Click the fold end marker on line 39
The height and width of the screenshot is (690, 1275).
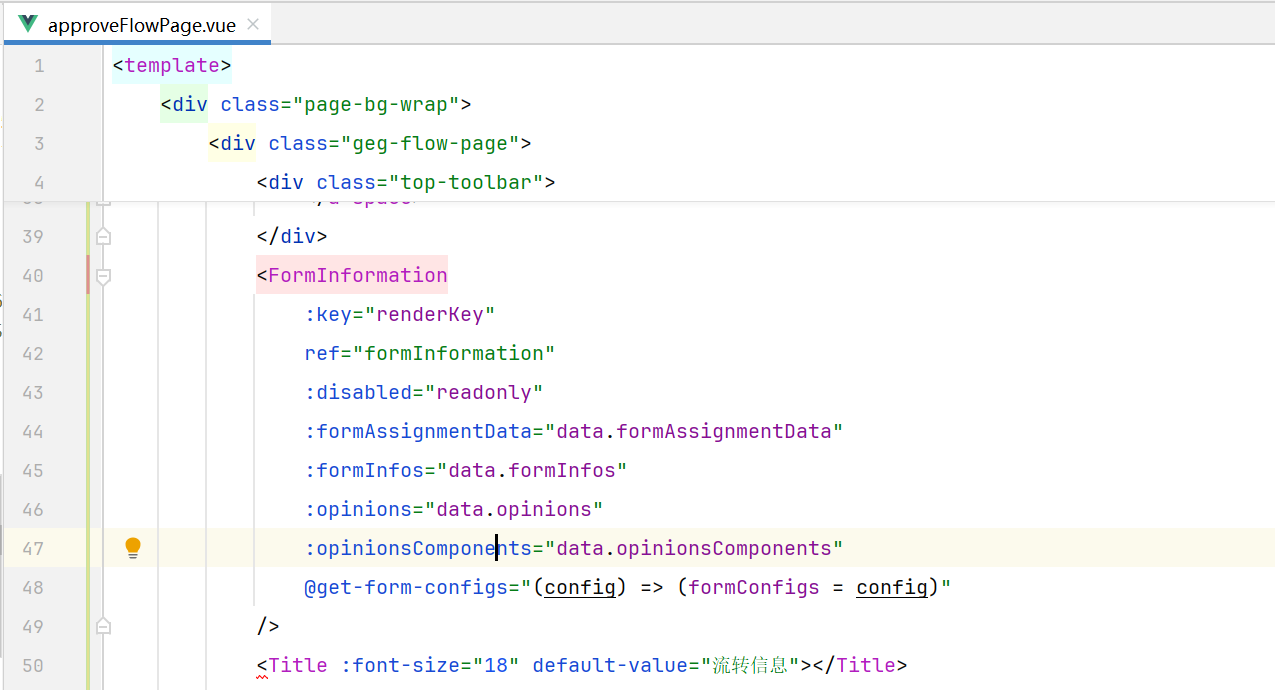[x=103, y=237]
